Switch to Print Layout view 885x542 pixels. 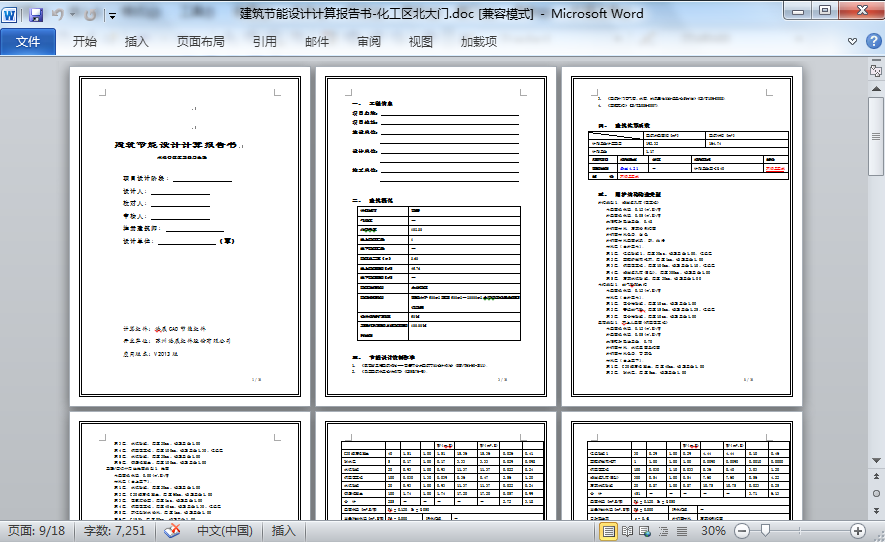608,531
